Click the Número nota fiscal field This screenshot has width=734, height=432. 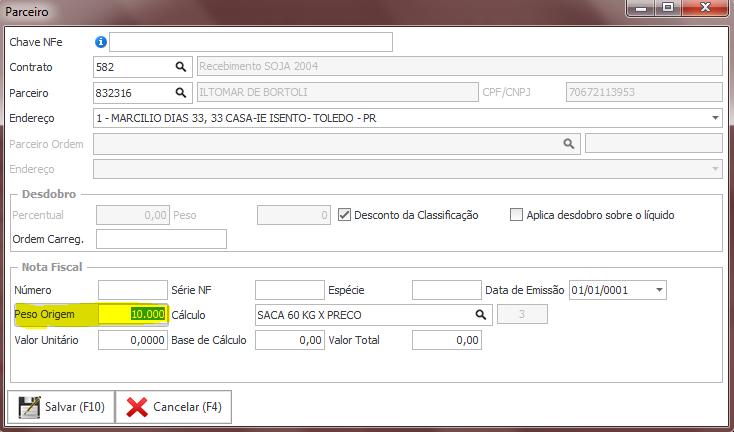tap(133, 290)
